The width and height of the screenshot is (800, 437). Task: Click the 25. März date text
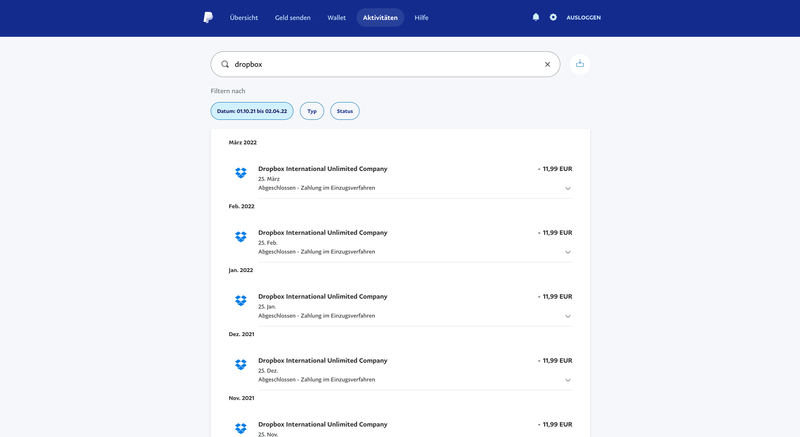[269, 179]
